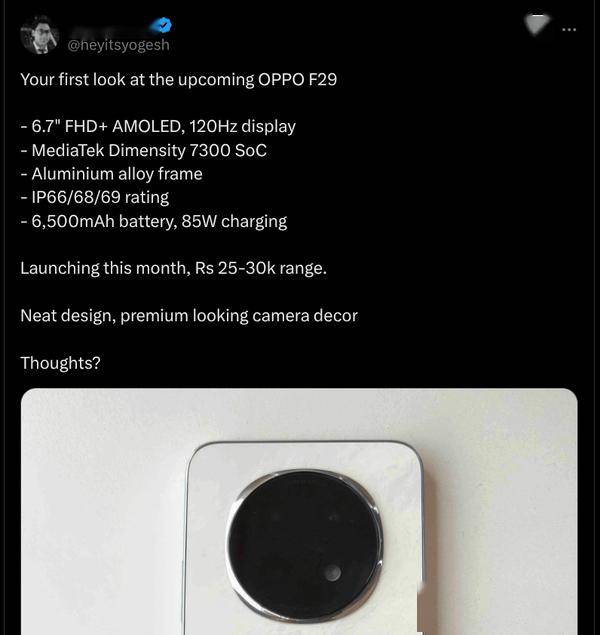600x635 pixels.
Task: Click the 6.7" FHD+ AMOLED display line
Action: coord(158,126)
